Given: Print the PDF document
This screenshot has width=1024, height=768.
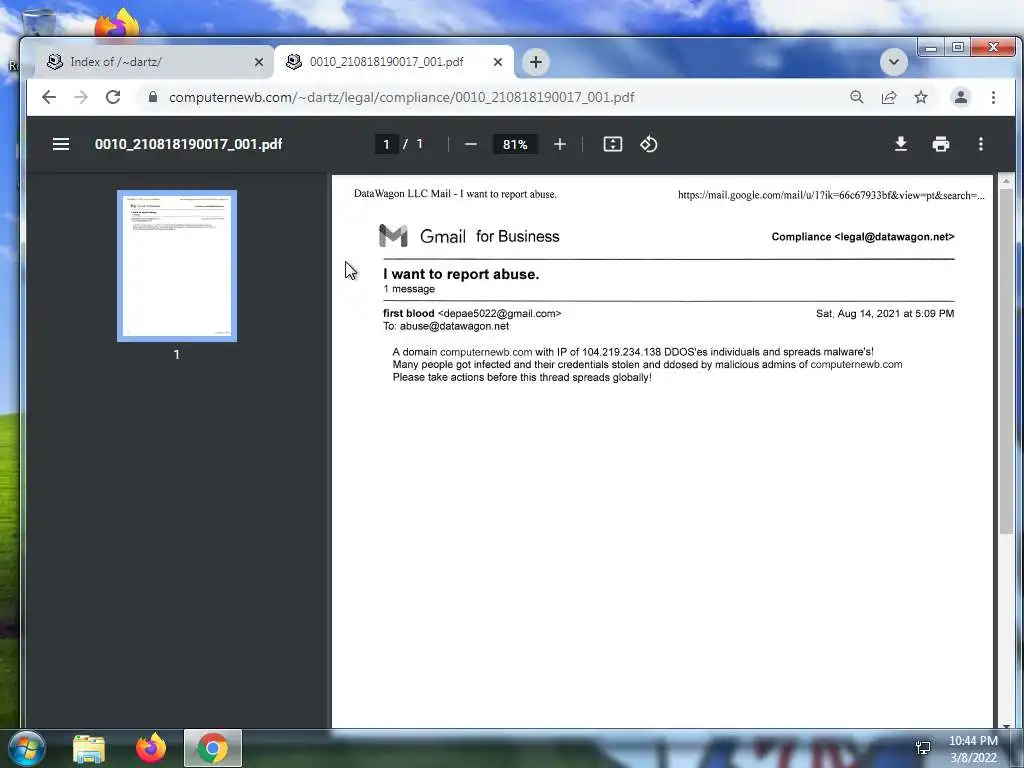Looking at the screenshot, I should pyautogui.click(x=940, y=144).
